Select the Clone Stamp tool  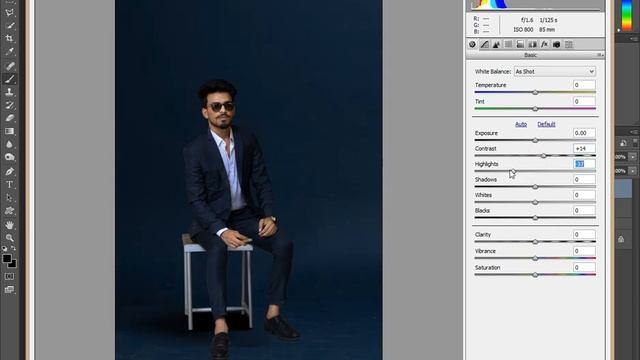(x=9, y=92)
